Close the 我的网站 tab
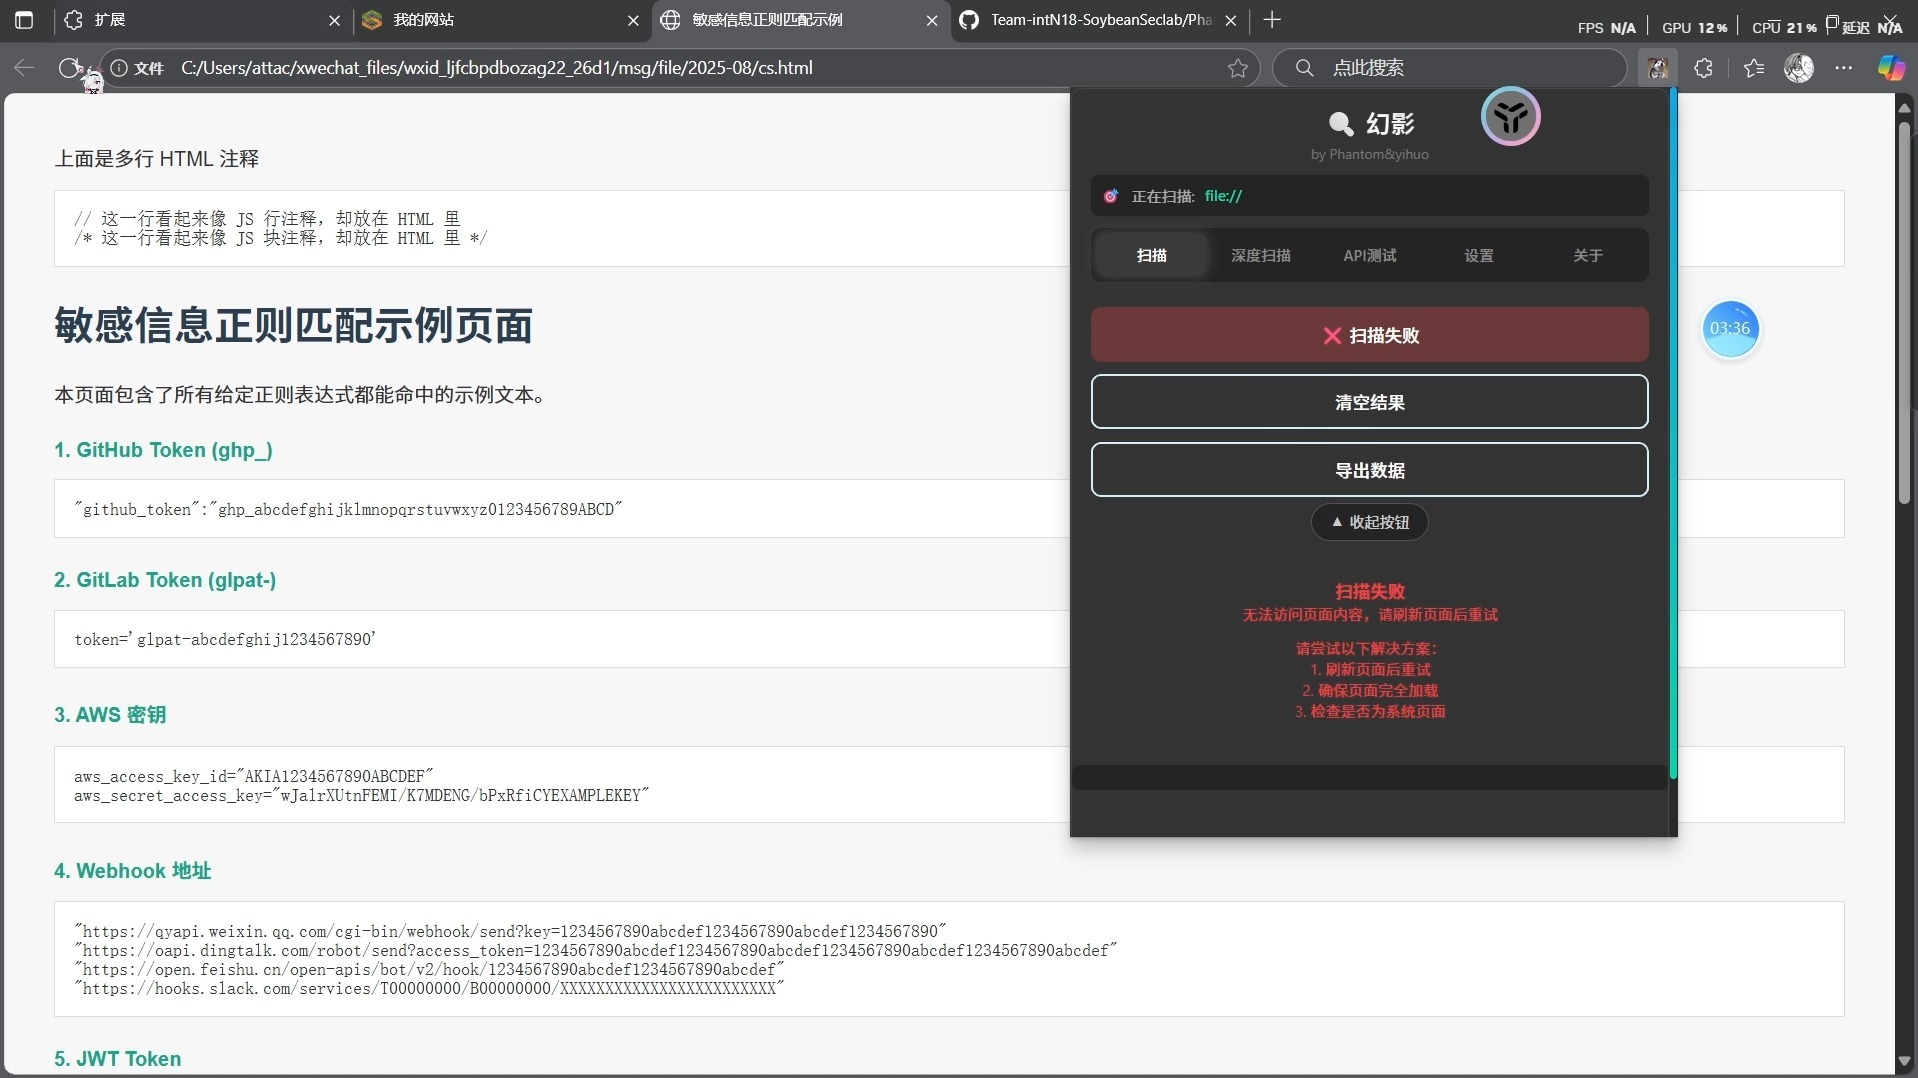Viewport: 1918px width, 1078px height. click(x=633, y=20)
